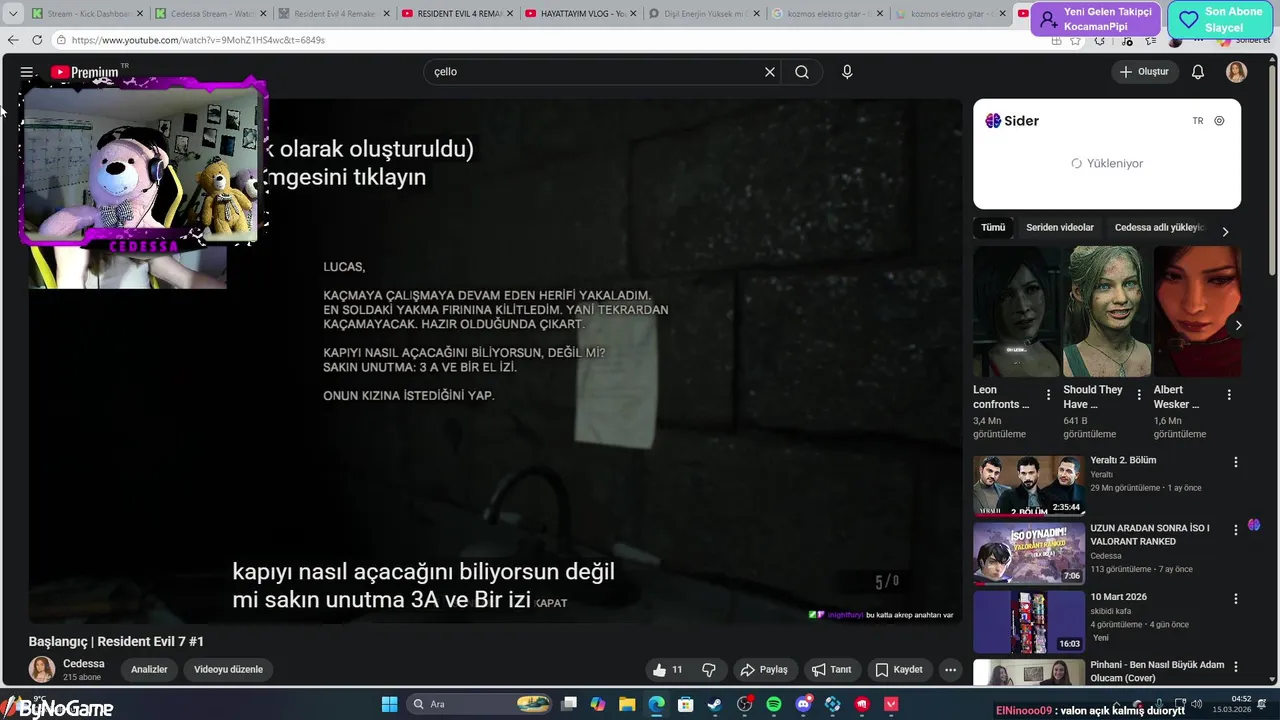Open Steam from the taskbar

715,704
